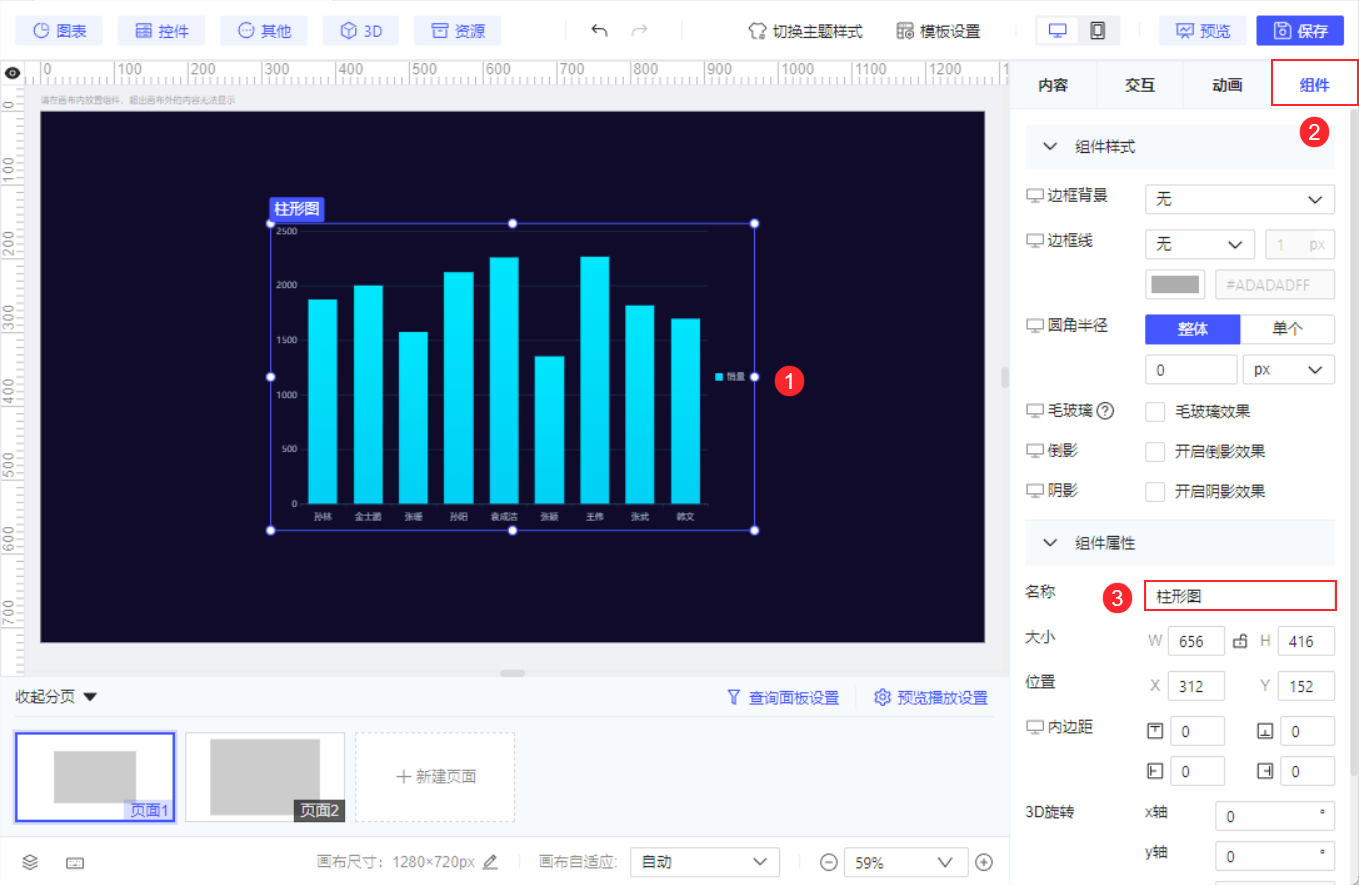Click the keyboard shortcuts icon

(x=75, y=862)
